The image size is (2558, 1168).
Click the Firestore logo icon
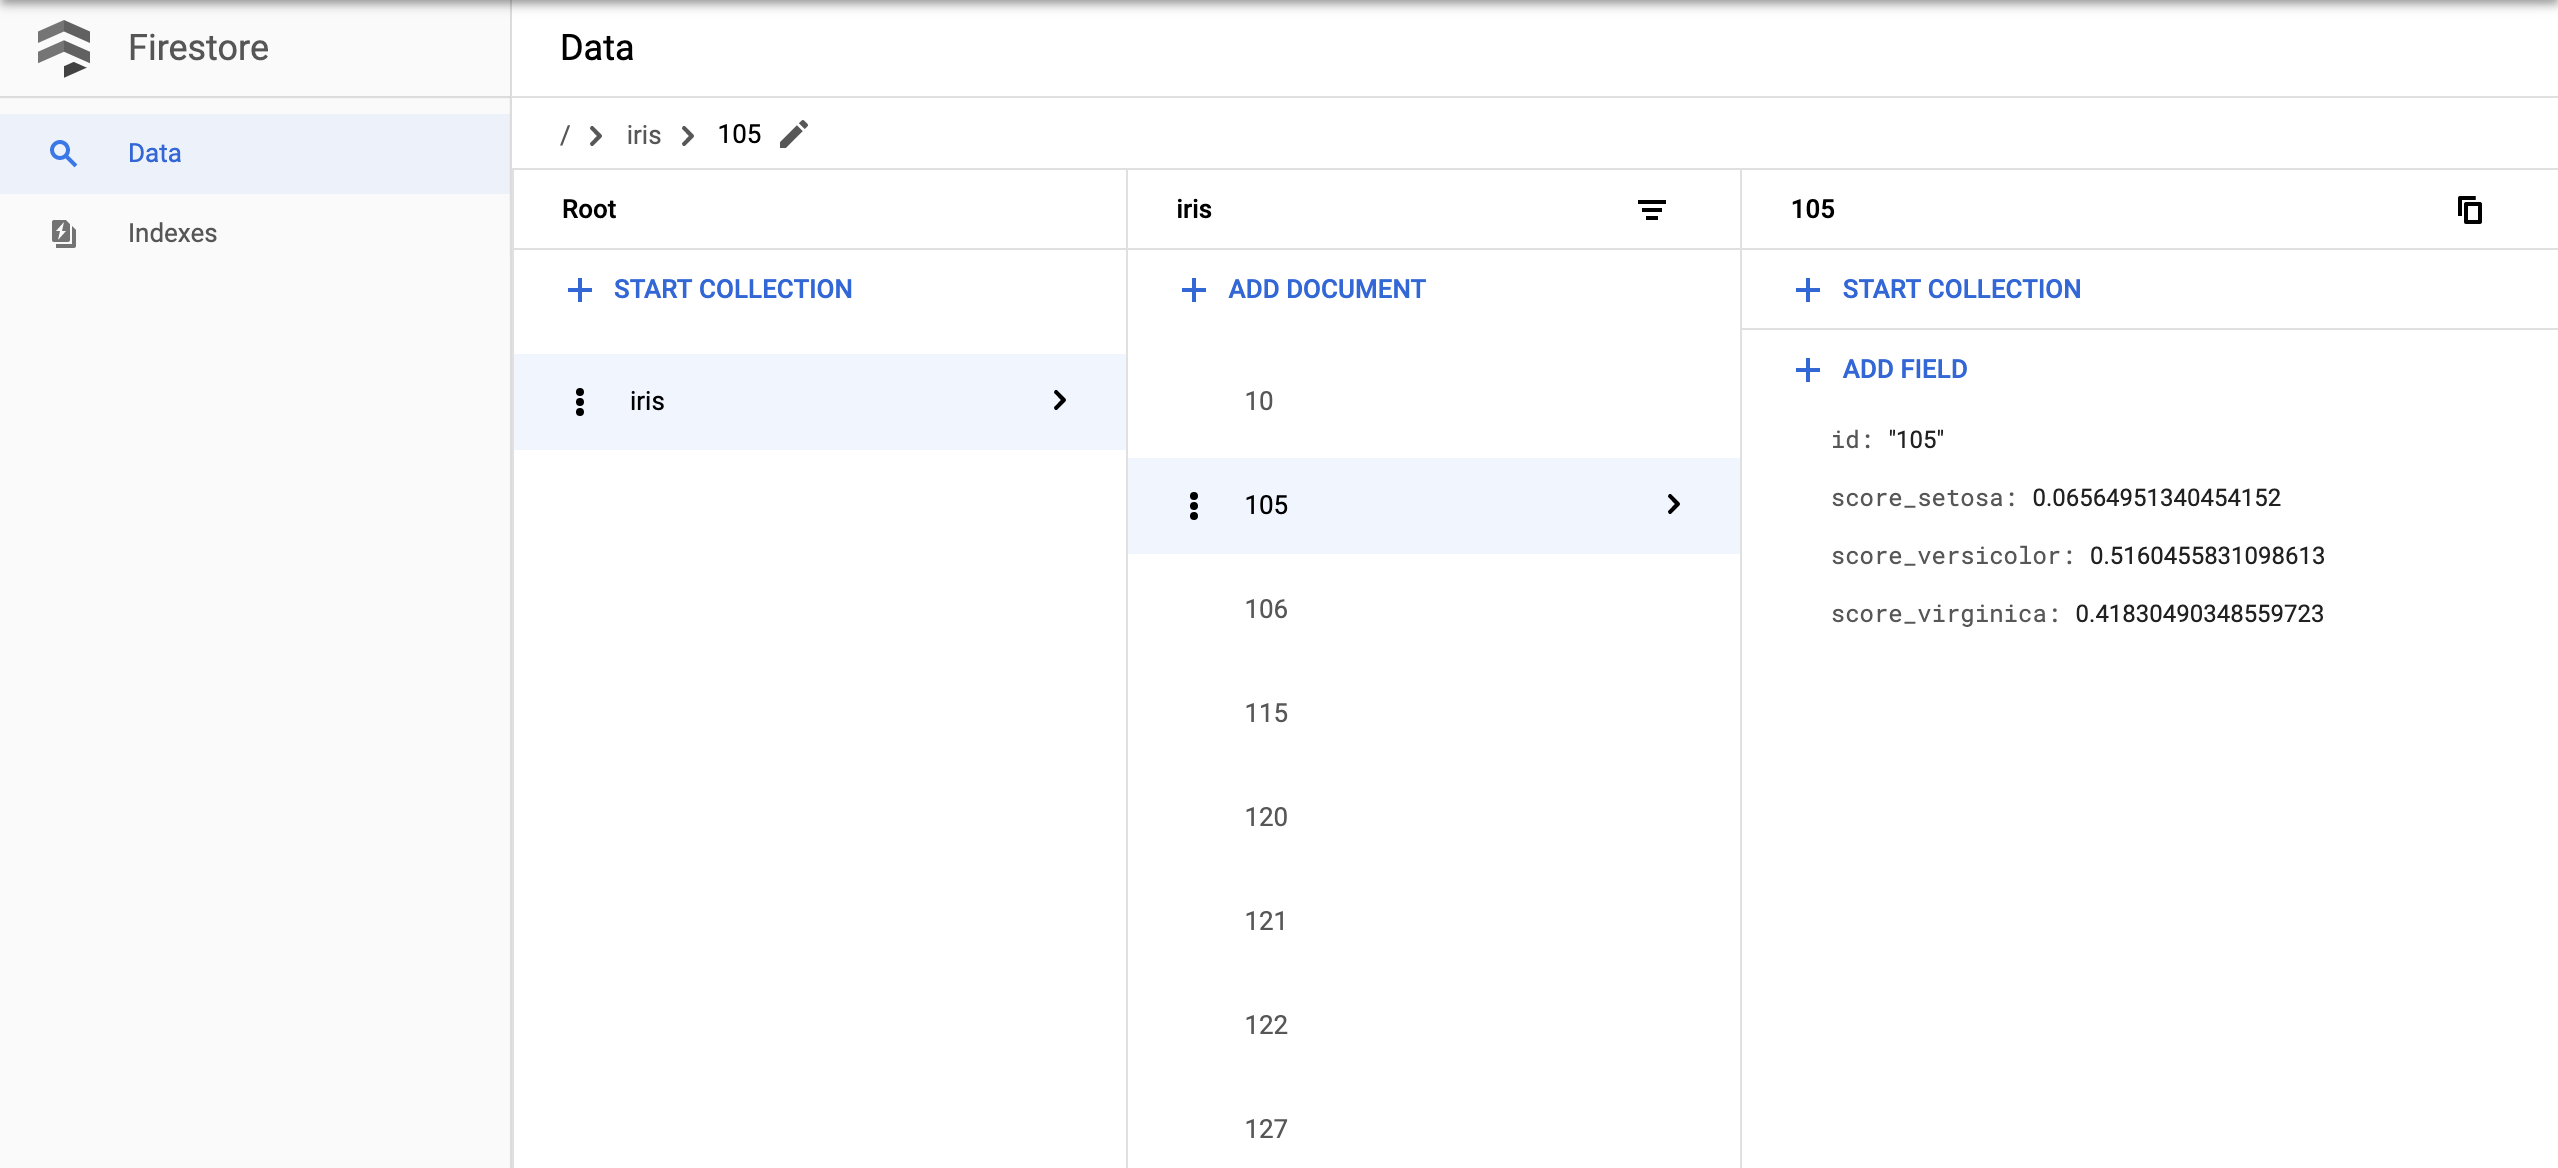click(64, 48)
